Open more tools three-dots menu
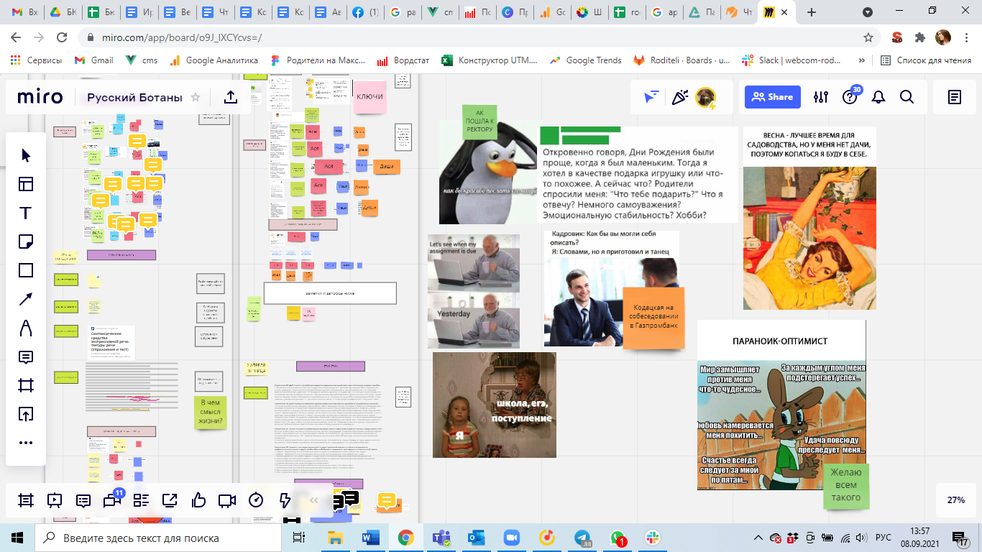This screenshot has height=552, width=982. pos(26,442)
